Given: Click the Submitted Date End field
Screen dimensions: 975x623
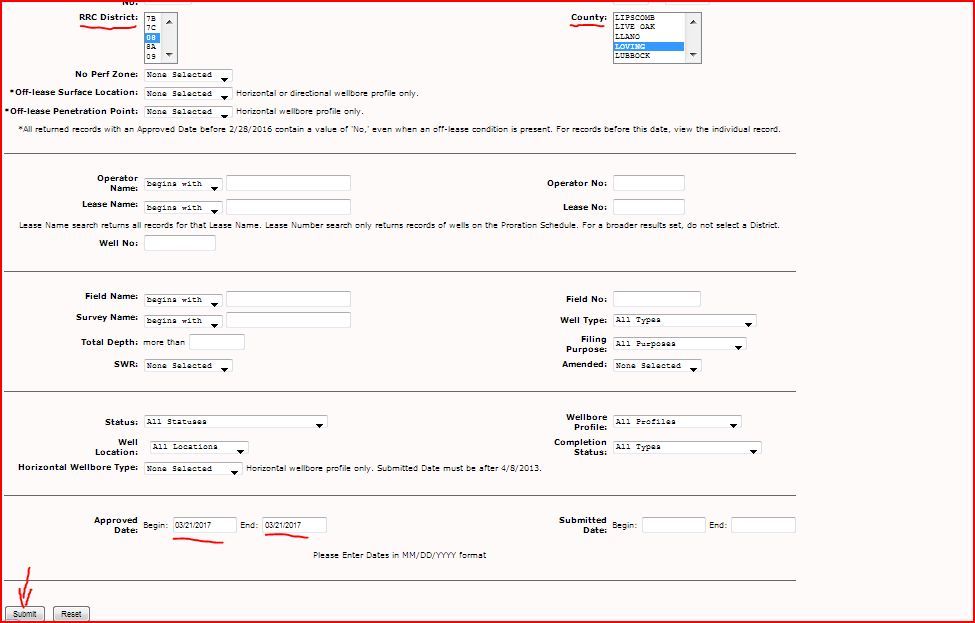Looking at the screenshot, I should point(763,525).
